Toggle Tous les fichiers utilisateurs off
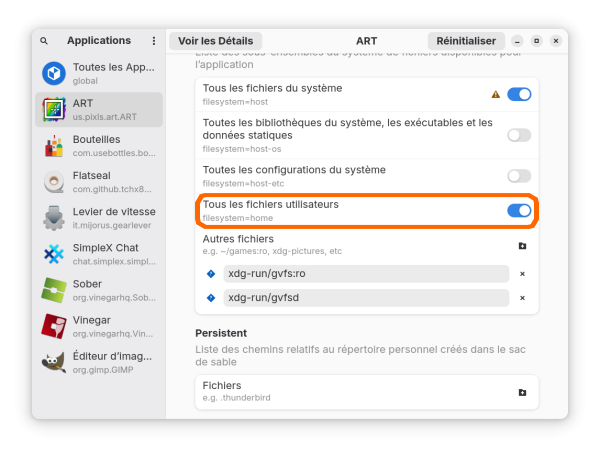 click(519, 211)
